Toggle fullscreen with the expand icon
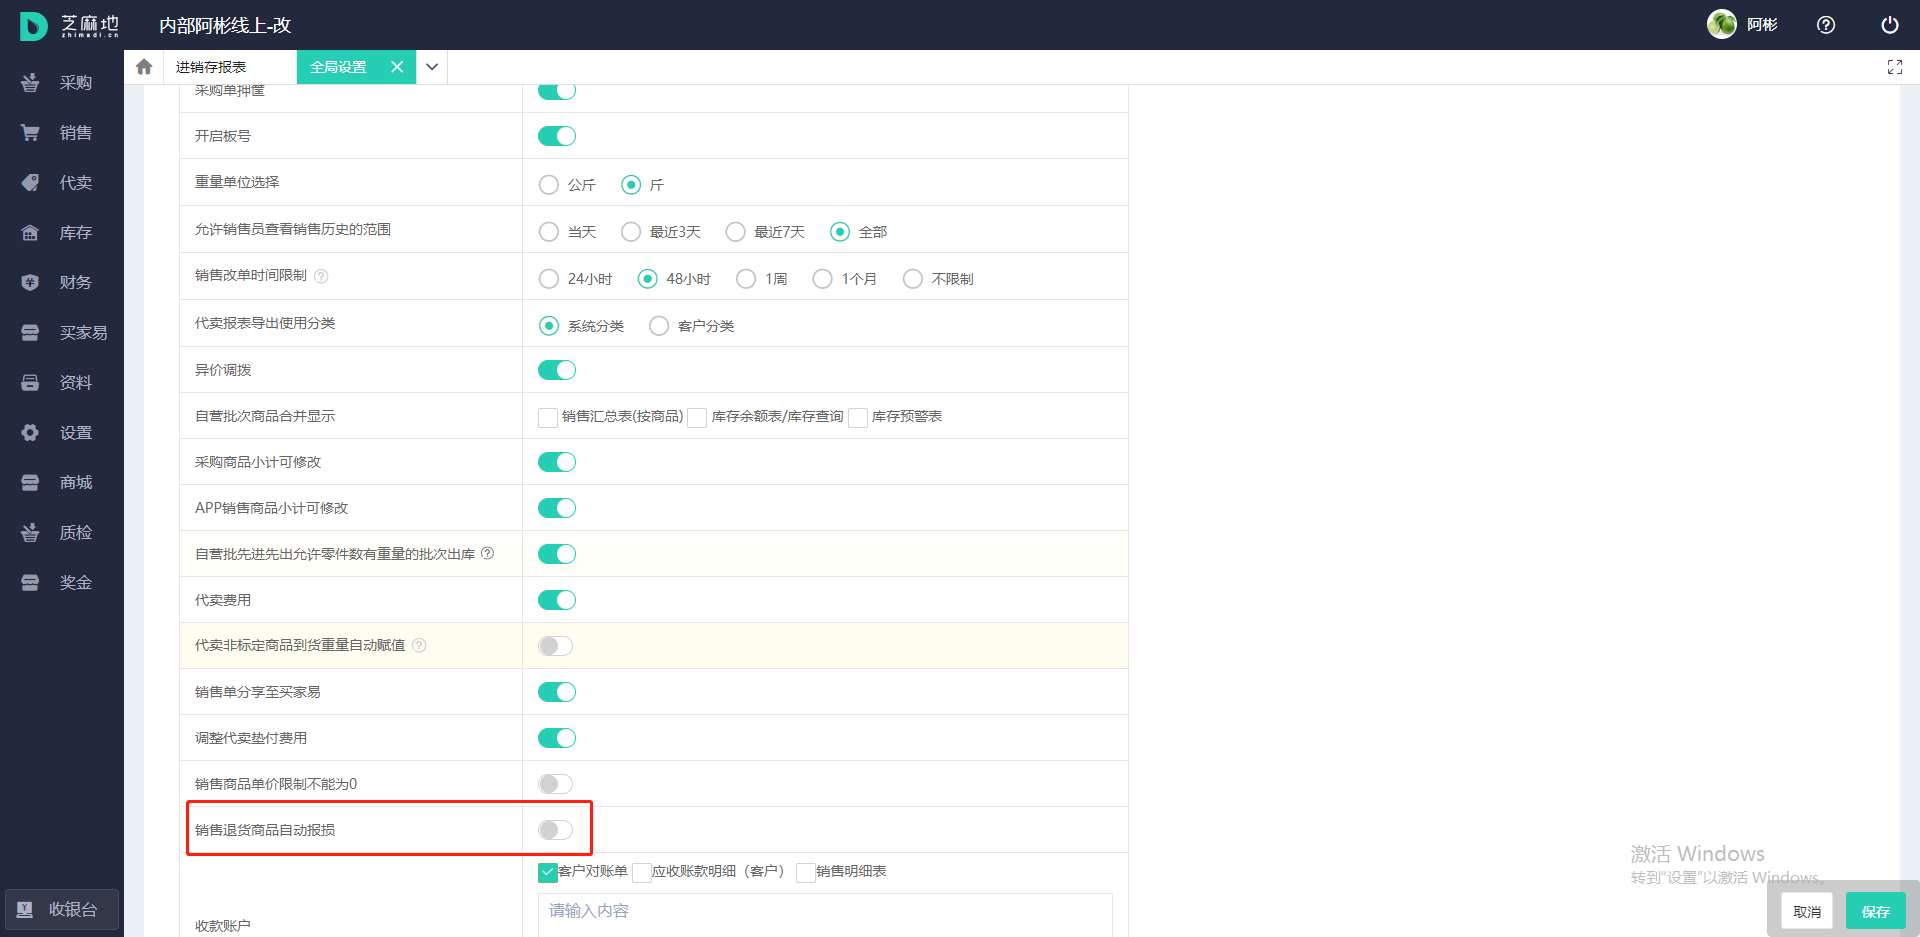Viewport: 1920px width, 937px height. (1894, 67)
